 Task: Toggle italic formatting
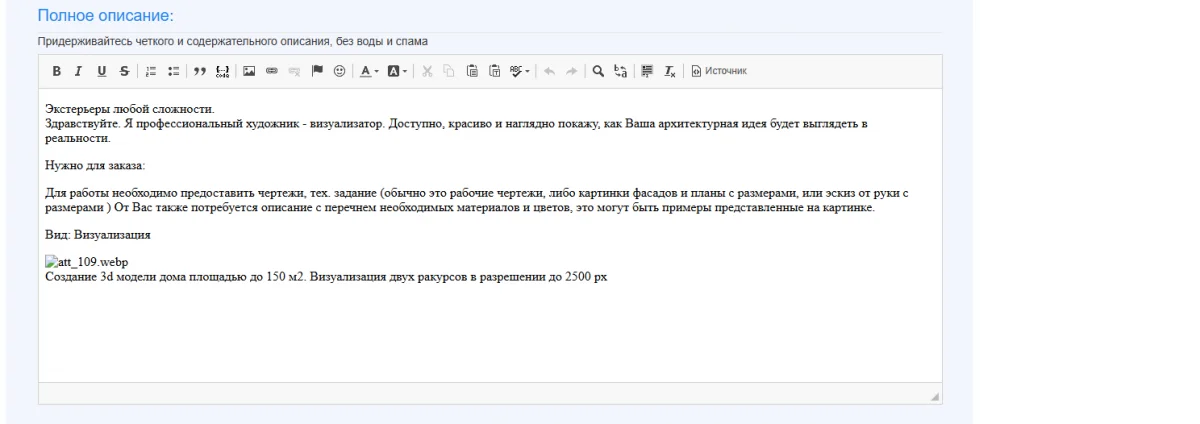(x=78, y=71)
